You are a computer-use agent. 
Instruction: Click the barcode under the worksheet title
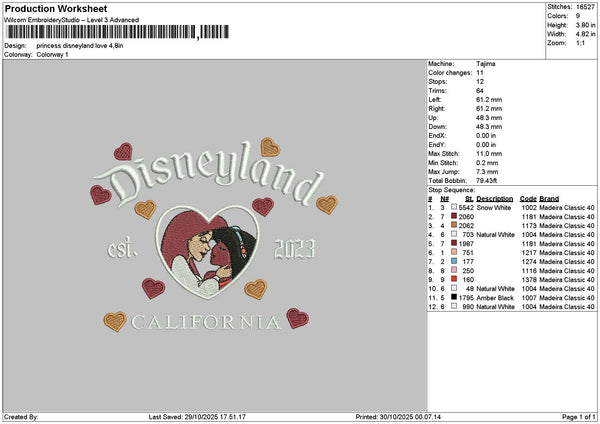click(116, 32)
